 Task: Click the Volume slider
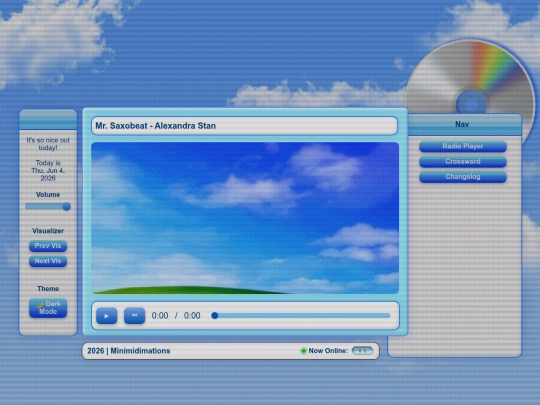[x=48, y=206]
